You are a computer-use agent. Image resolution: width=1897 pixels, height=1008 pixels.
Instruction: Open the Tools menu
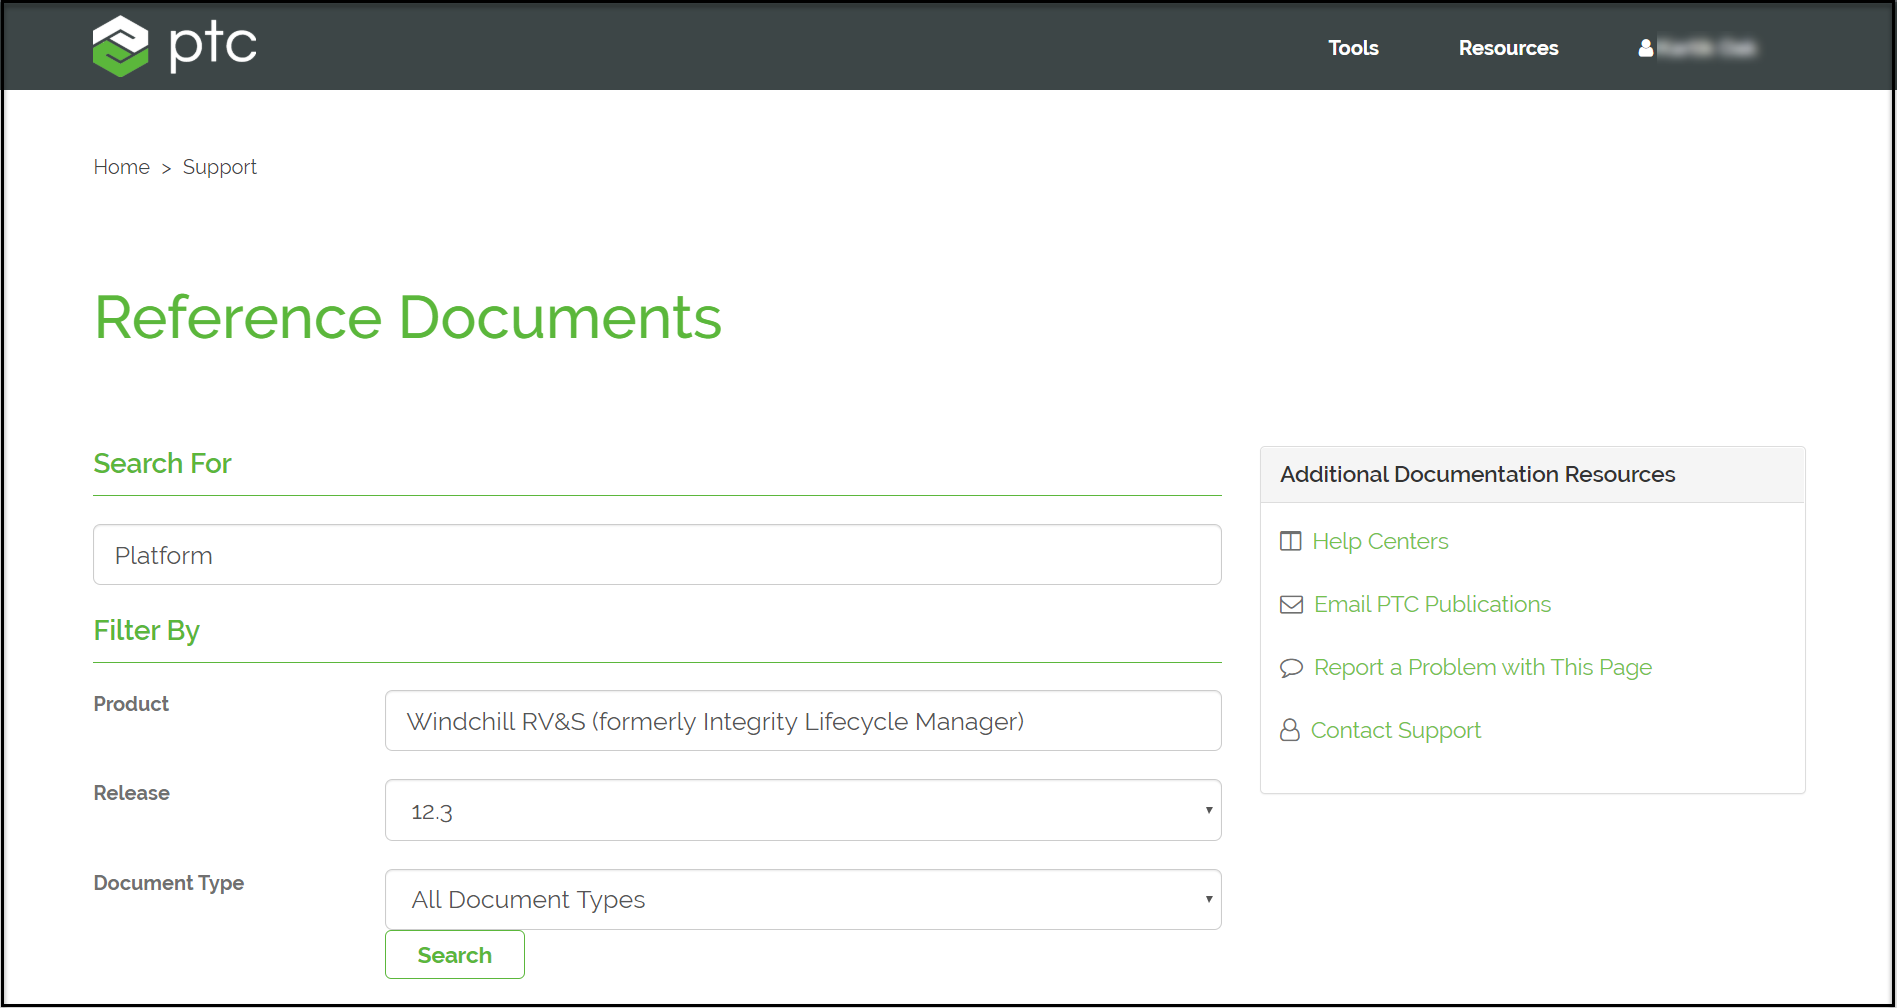click(x=1352, y=47)
